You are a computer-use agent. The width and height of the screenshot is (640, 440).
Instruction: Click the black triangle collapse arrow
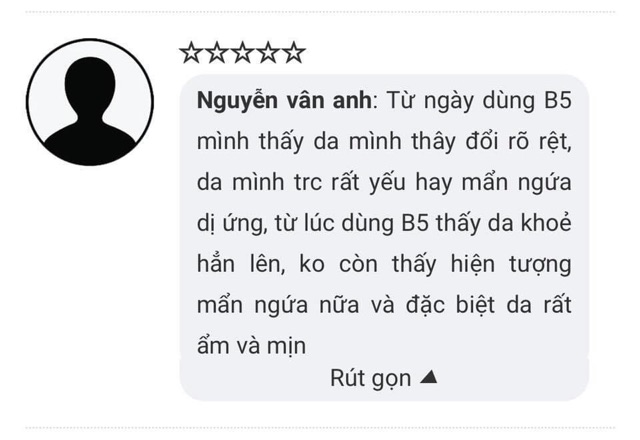pos(429,377)
